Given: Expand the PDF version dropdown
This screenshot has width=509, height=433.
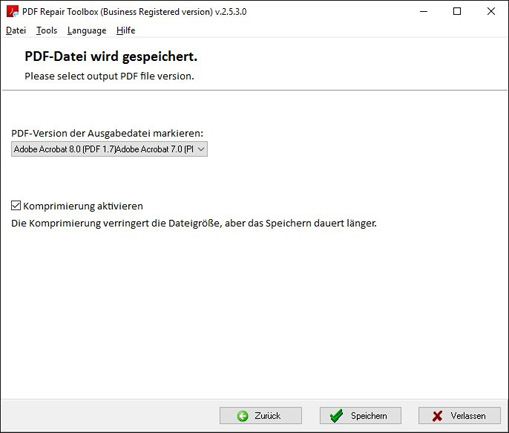Looking at the screenshot, I should click(x=109, y=149).
